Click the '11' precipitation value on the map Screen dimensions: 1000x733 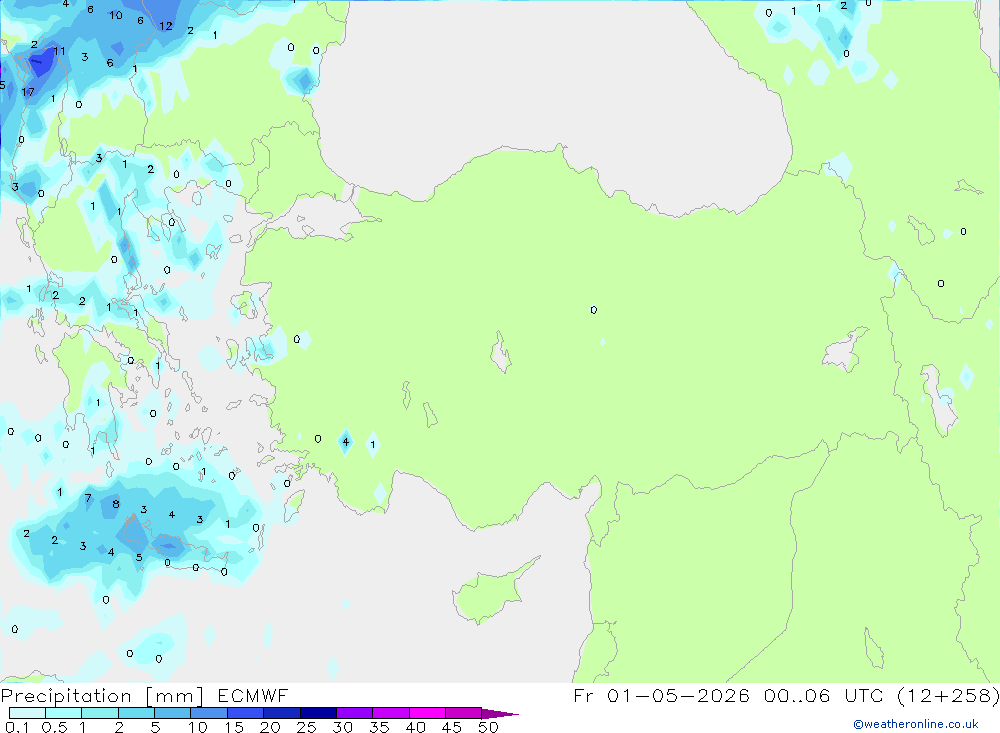pos(59,51)
